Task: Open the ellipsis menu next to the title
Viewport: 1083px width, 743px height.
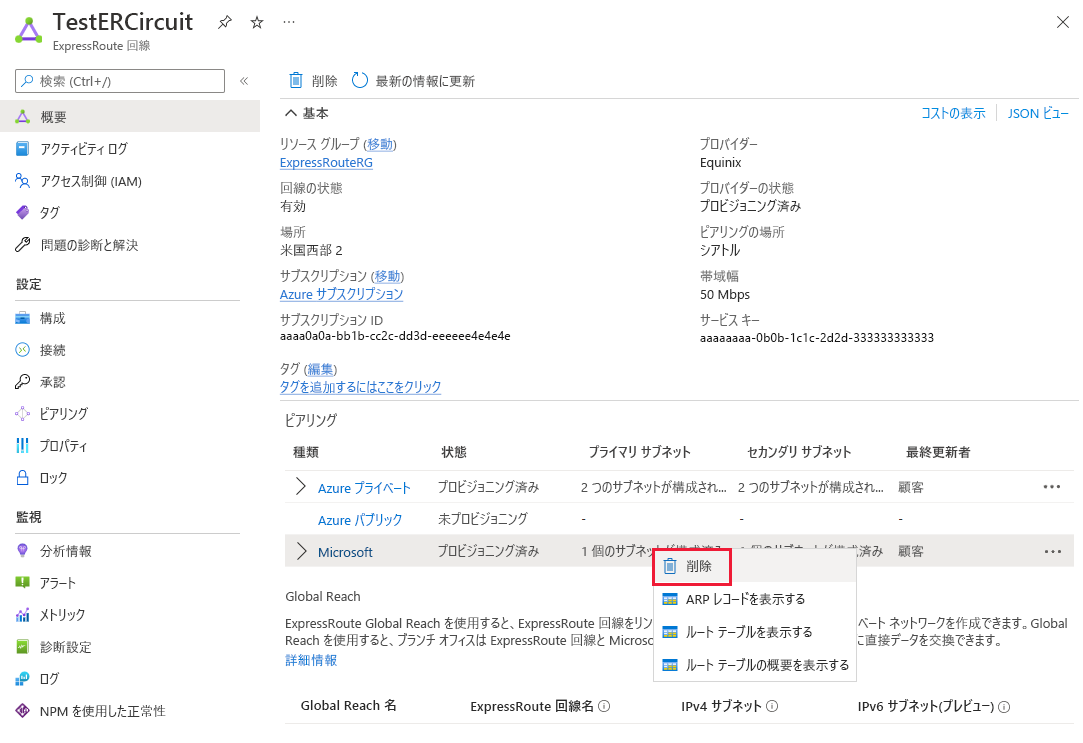Action: tap(289, 22)
